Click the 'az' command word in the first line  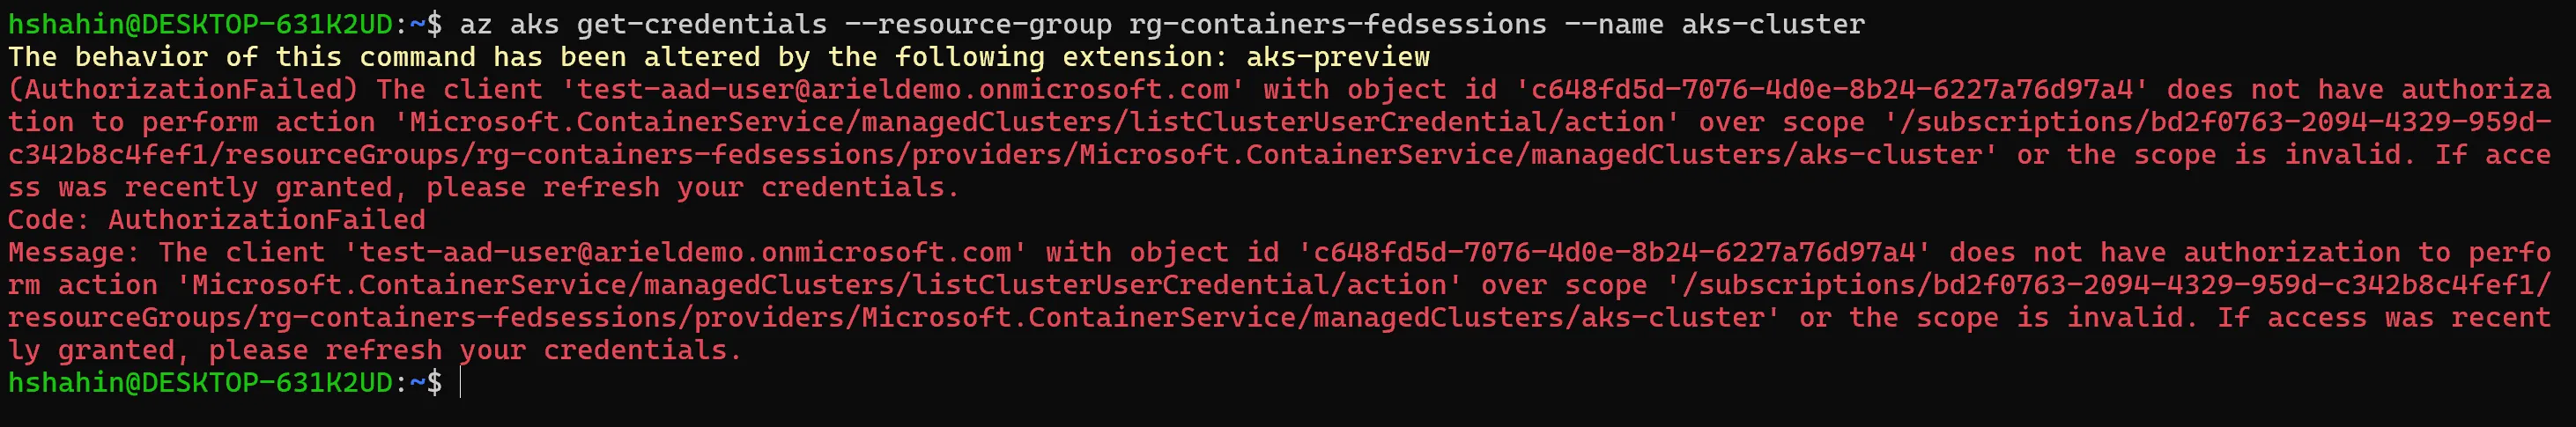(x=475, y=24)
